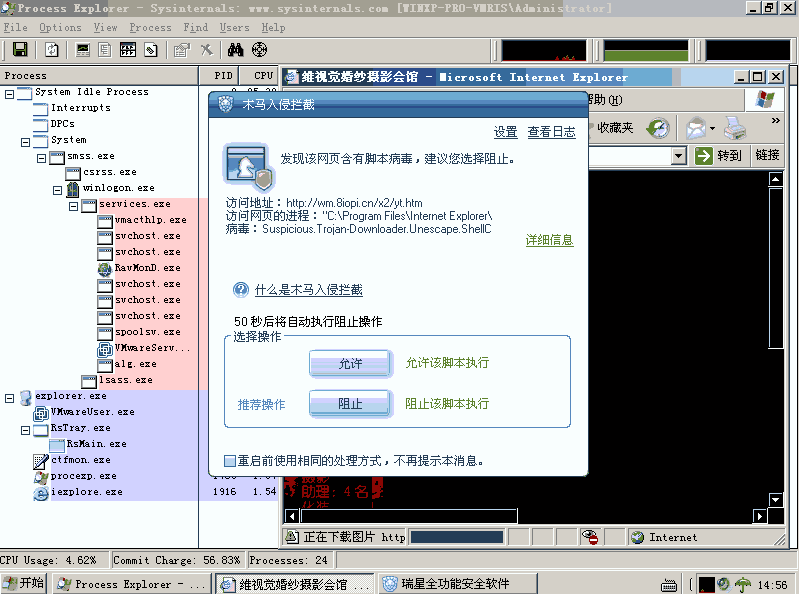
Task: Open the Options menu
Action: [x=60, y=28]
